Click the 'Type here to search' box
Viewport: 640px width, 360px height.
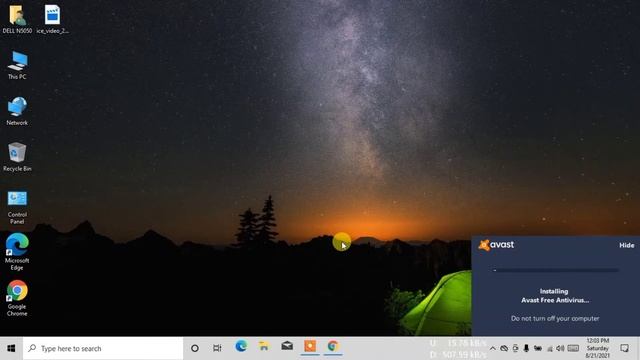(103, 348)
